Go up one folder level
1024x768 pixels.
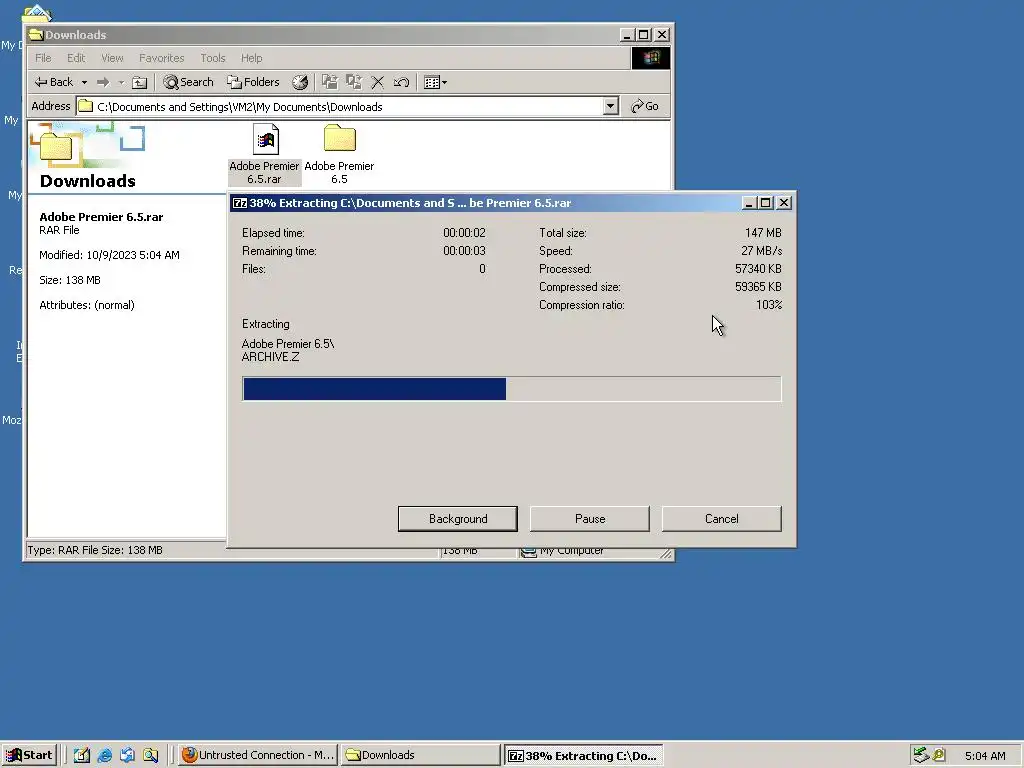pyautogui.click(x=140, y=82)
